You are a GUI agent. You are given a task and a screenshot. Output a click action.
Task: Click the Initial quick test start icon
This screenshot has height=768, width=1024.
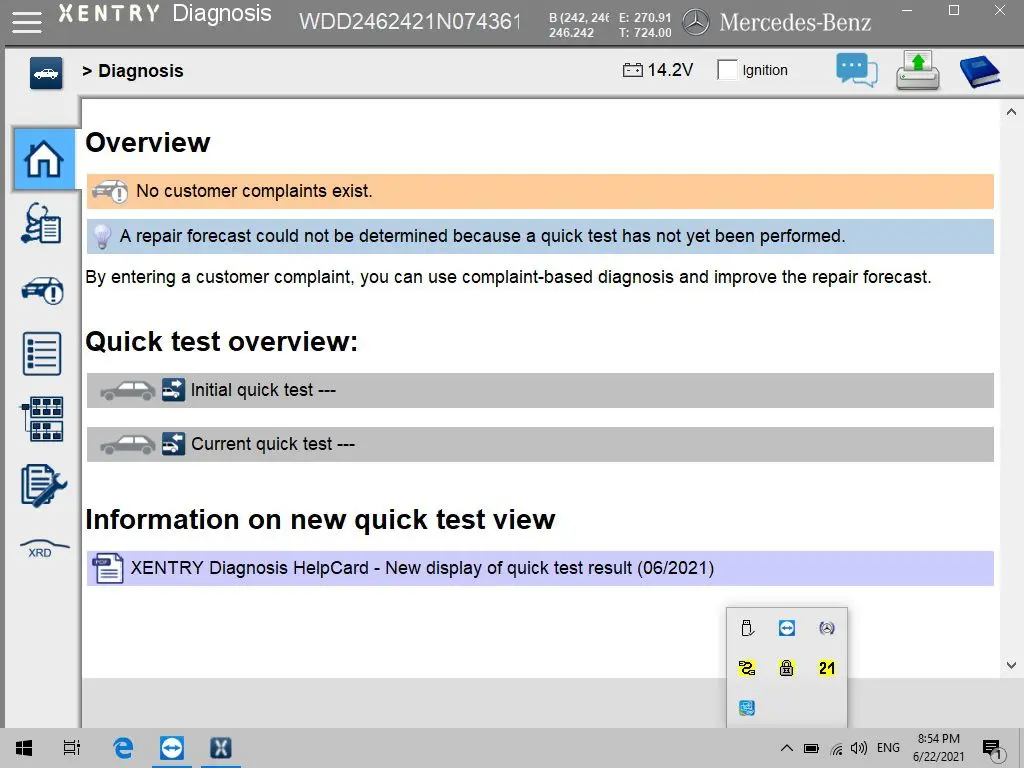pyautogui.click(x=174, y=390)
